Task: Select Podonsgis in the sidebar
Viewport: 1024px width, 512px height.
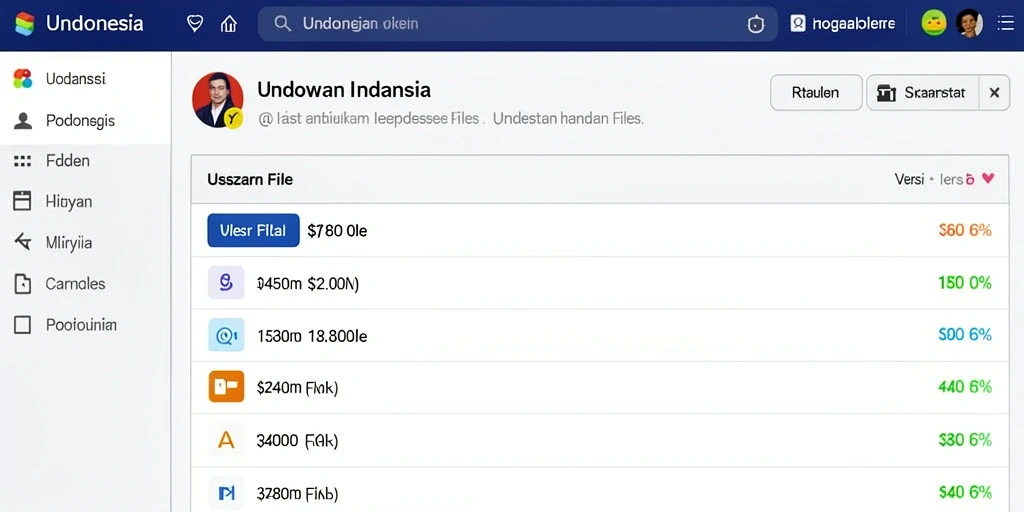Action: [x=80, y=121]
